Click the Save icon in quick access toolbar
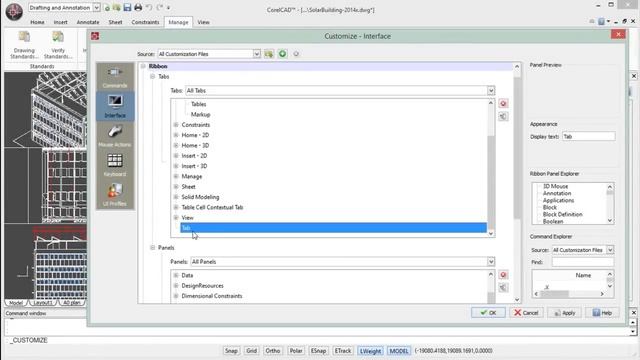Viewport: 640px width, 360px height. [127, 8]
